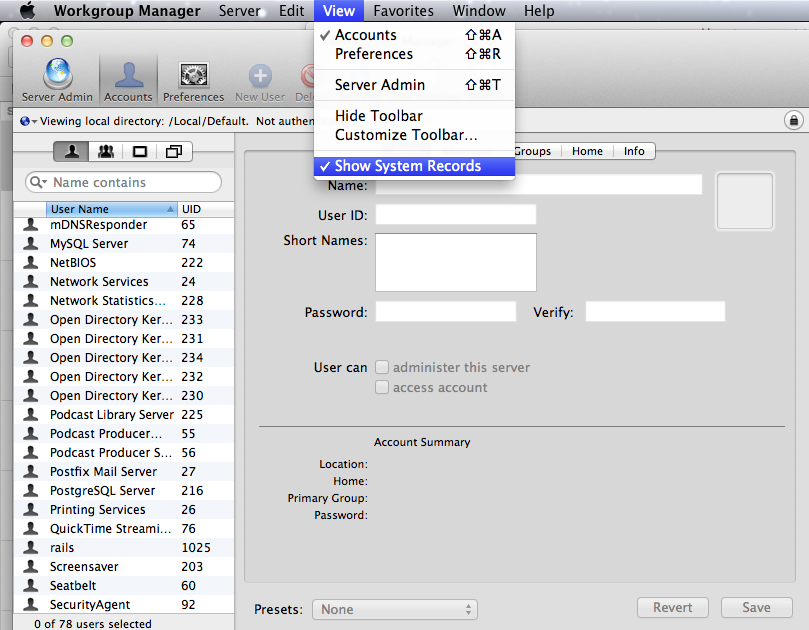Click the Save button
This screenshot has width=809, height=630.
756,607
